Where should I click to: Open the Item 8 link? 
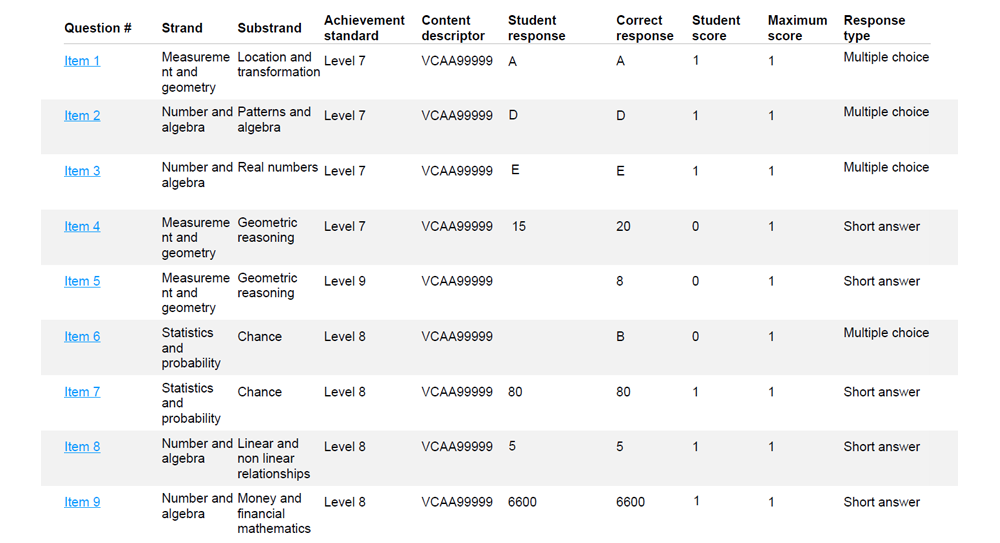pos(82,447)
